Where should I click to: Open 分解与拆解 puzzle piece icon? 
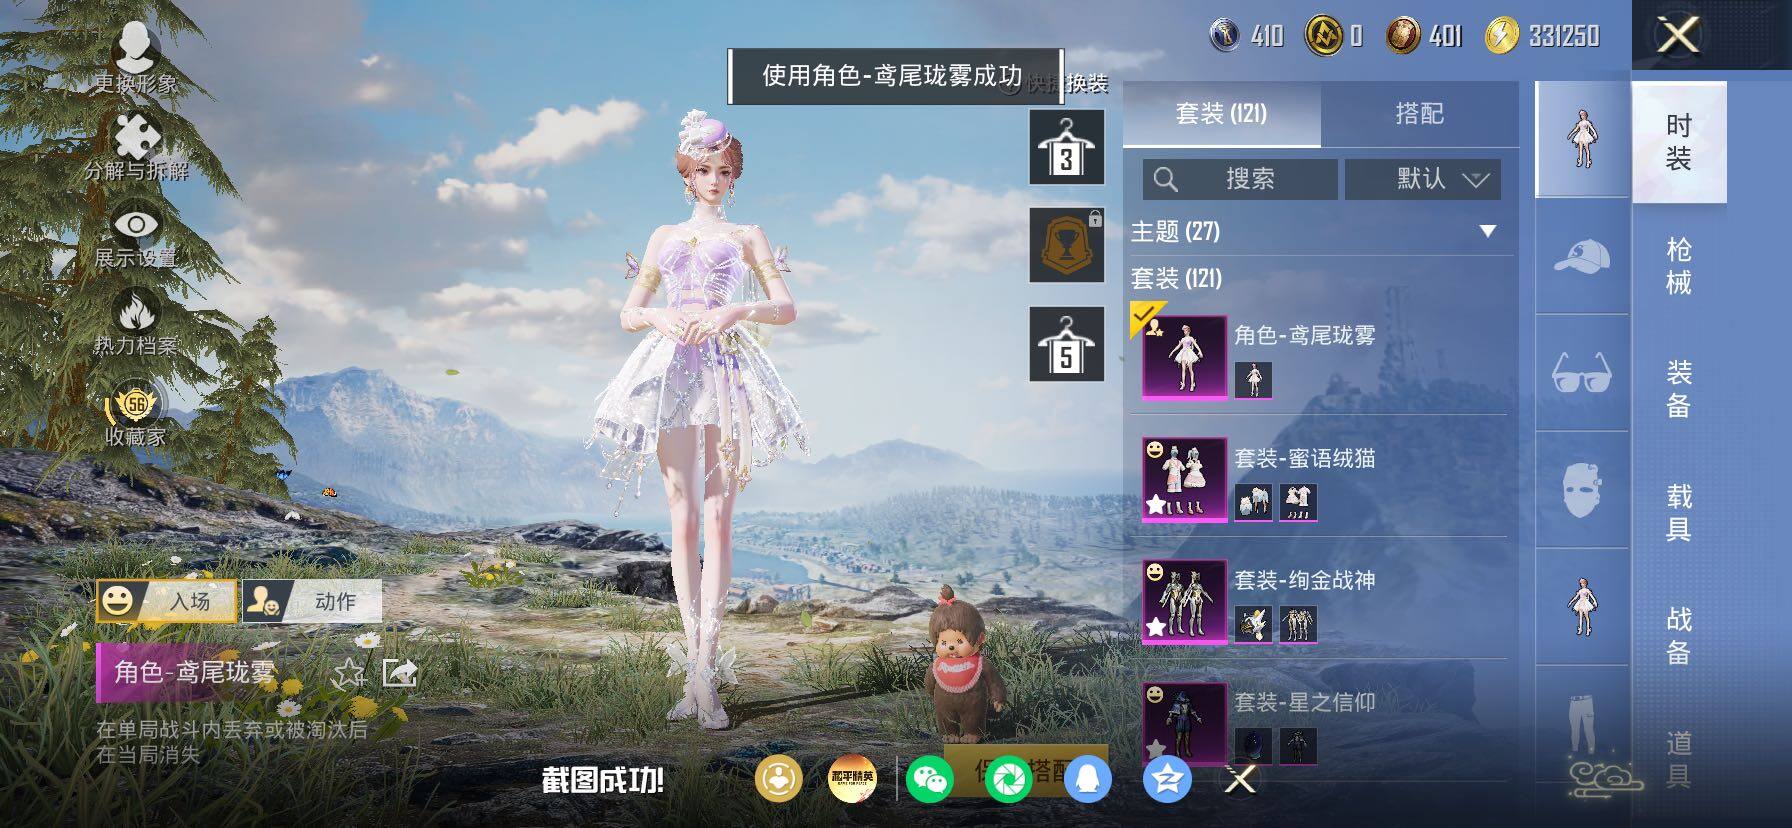point(136,147)
